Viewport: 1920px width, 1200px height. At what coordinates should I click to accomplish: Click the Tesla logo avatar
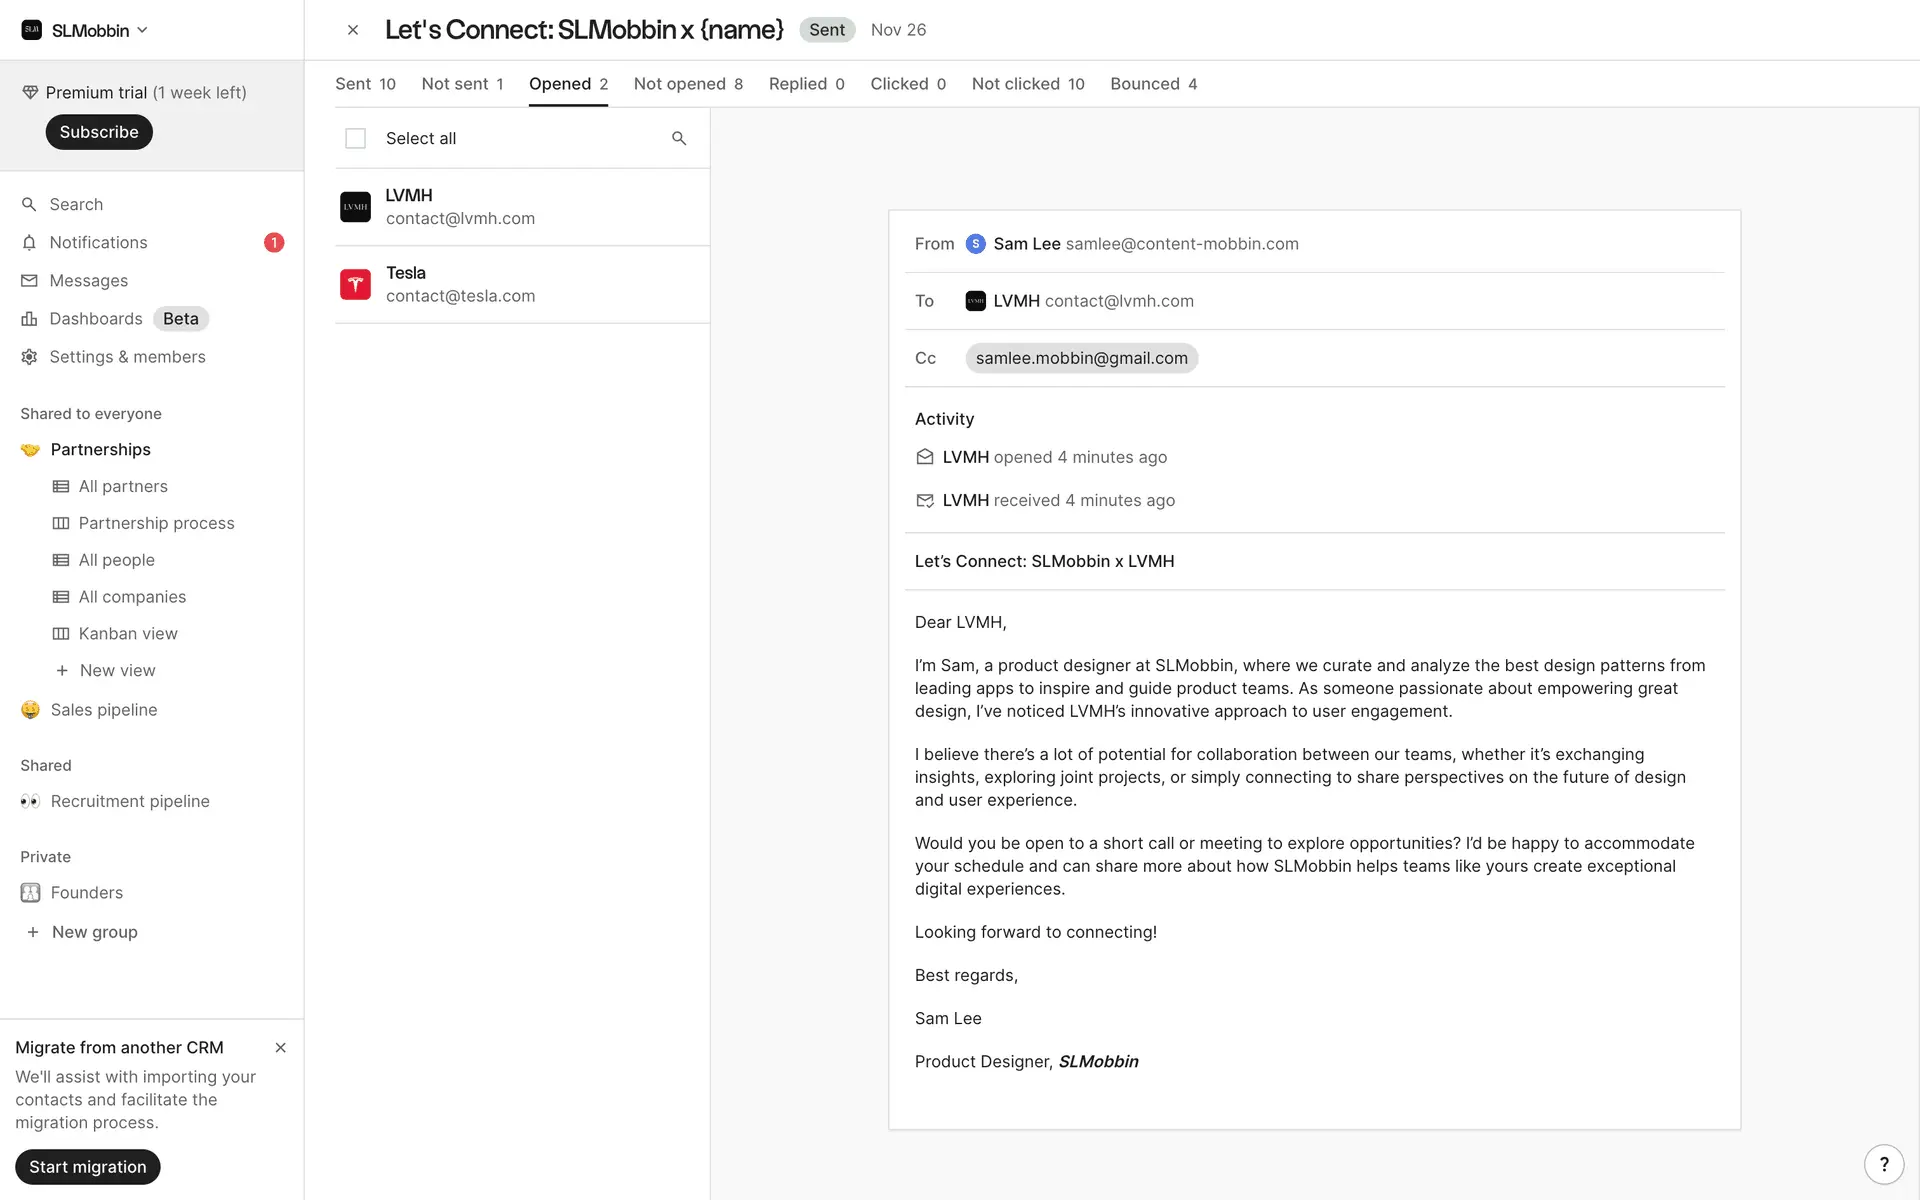(355, 285)
